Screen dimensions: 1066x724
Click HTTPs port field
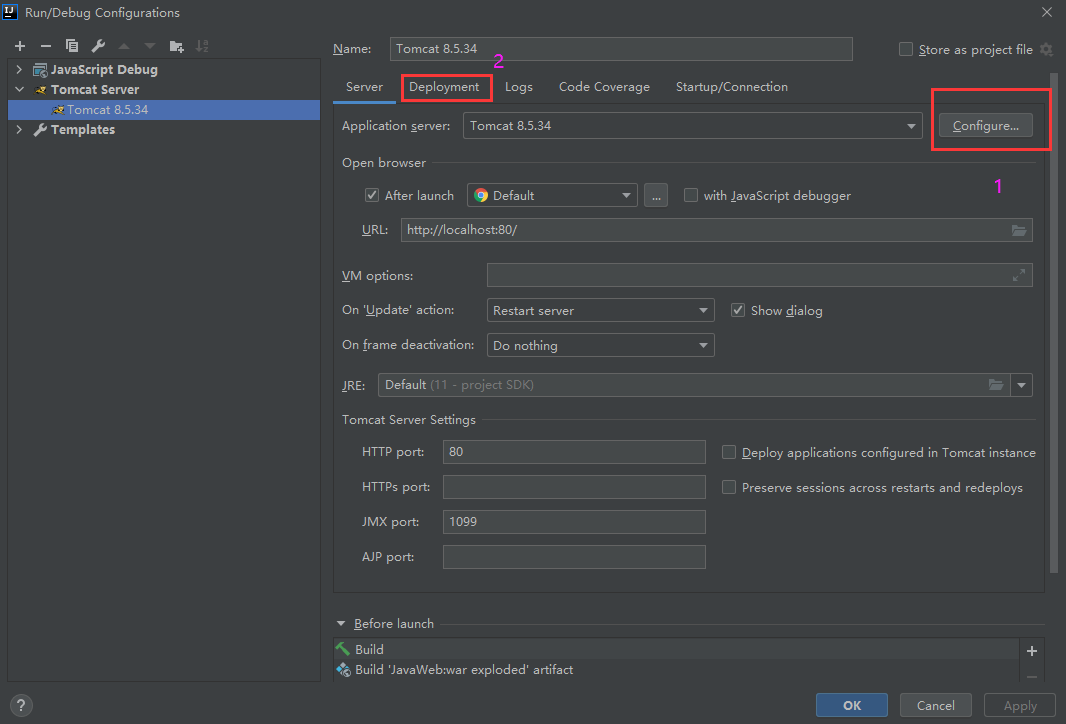tap(574, 487)
